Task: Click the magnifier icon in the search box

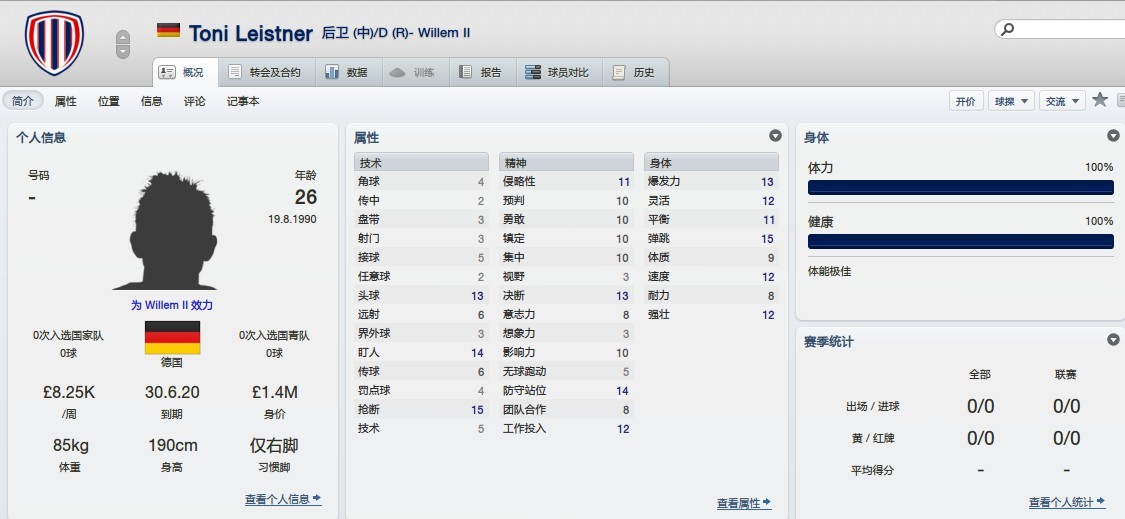Action: pos(1008,29)
